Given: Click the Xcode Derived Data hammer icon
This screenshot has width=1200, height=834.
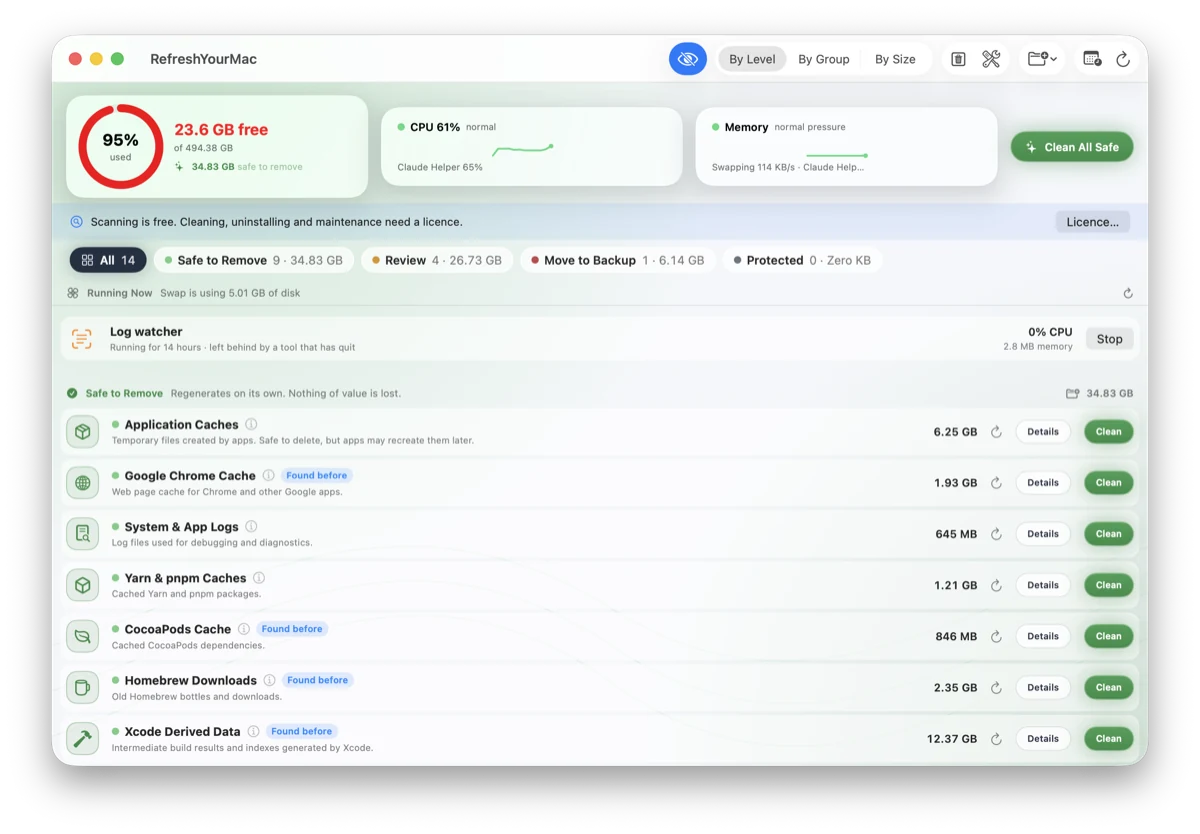Looking at the screenshot, I should click(x=83, y=739).
